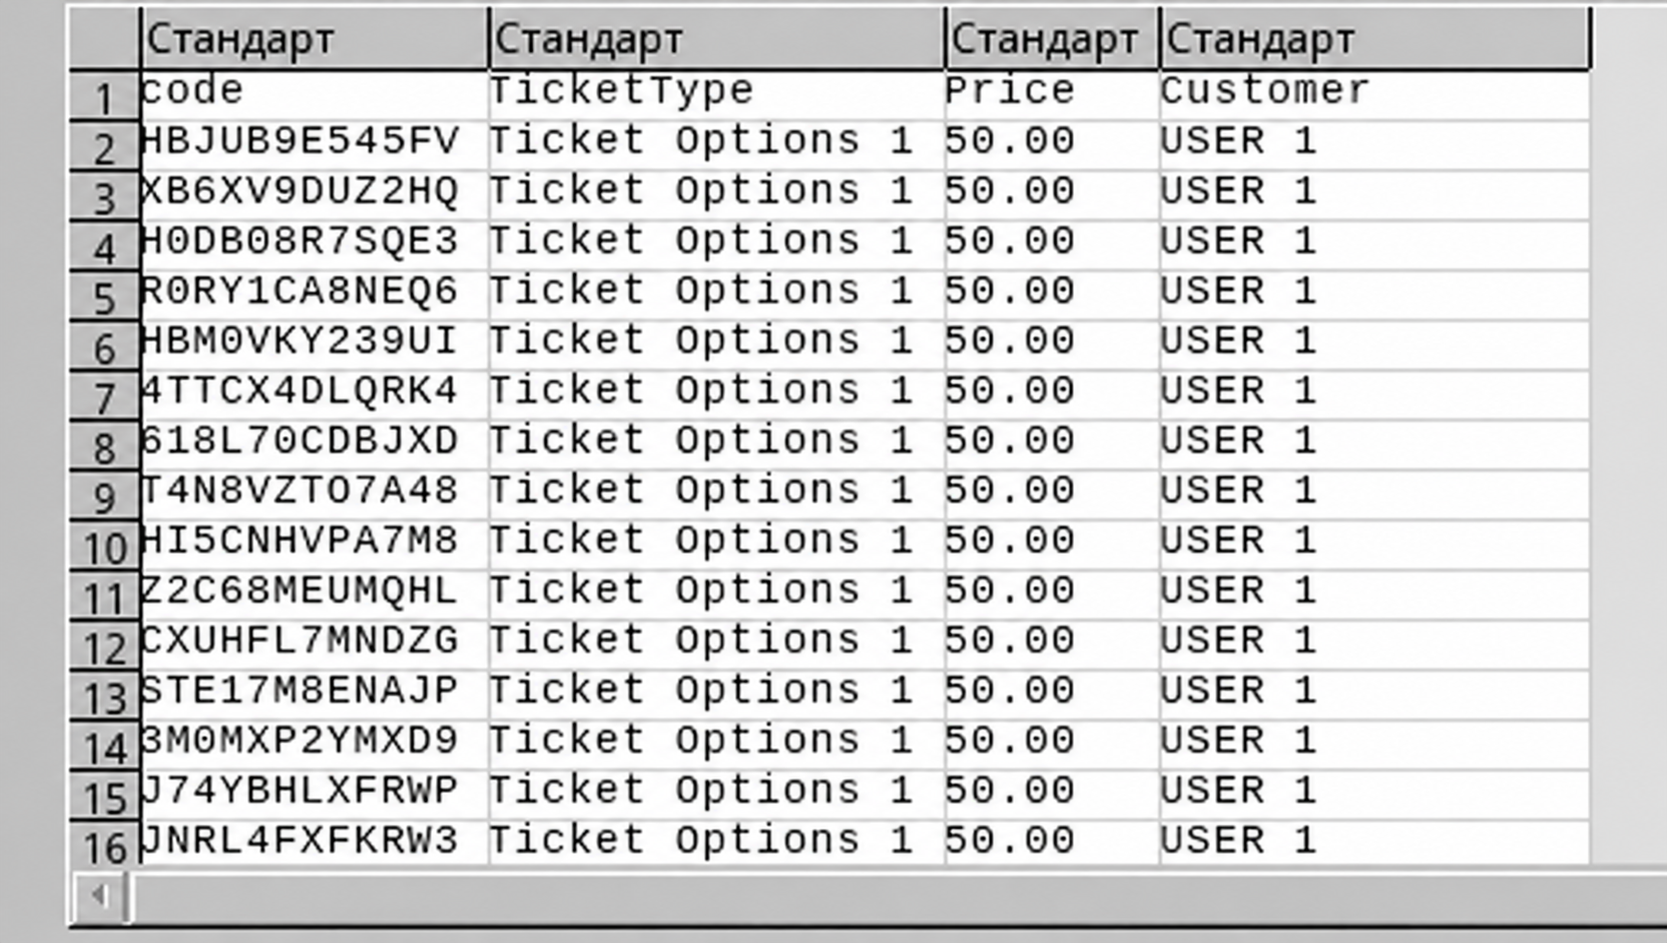Screen dimensions: 1667x943
Task: Select the cell containing HBJUB9E545FV
Action: (315, 145)
